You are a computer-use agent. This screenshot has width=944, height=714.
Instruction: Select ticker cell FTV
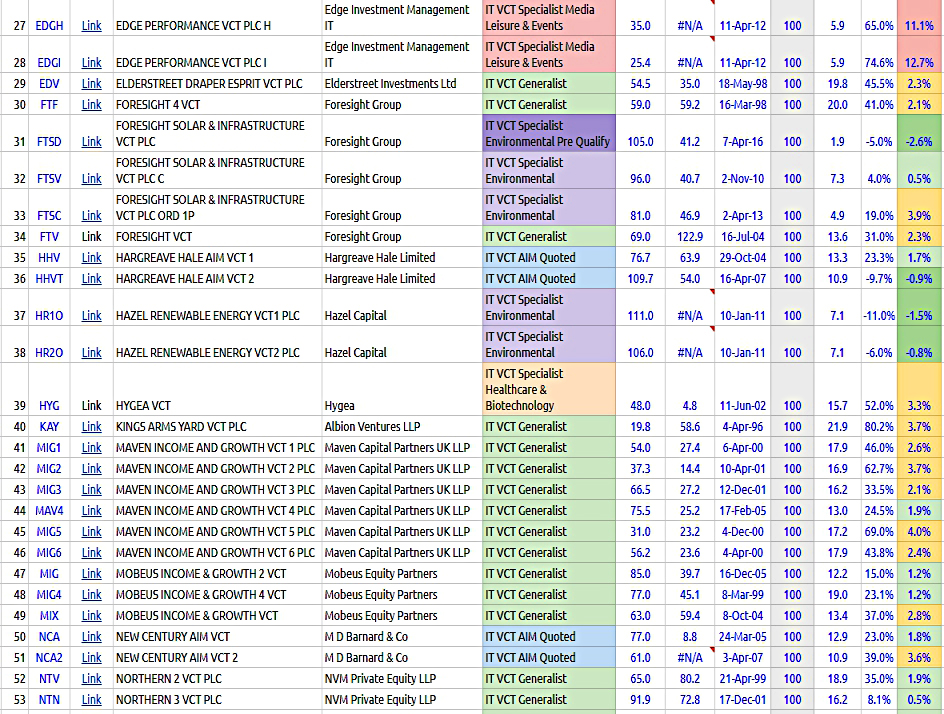pyautogui.click(x=49, y=237)
